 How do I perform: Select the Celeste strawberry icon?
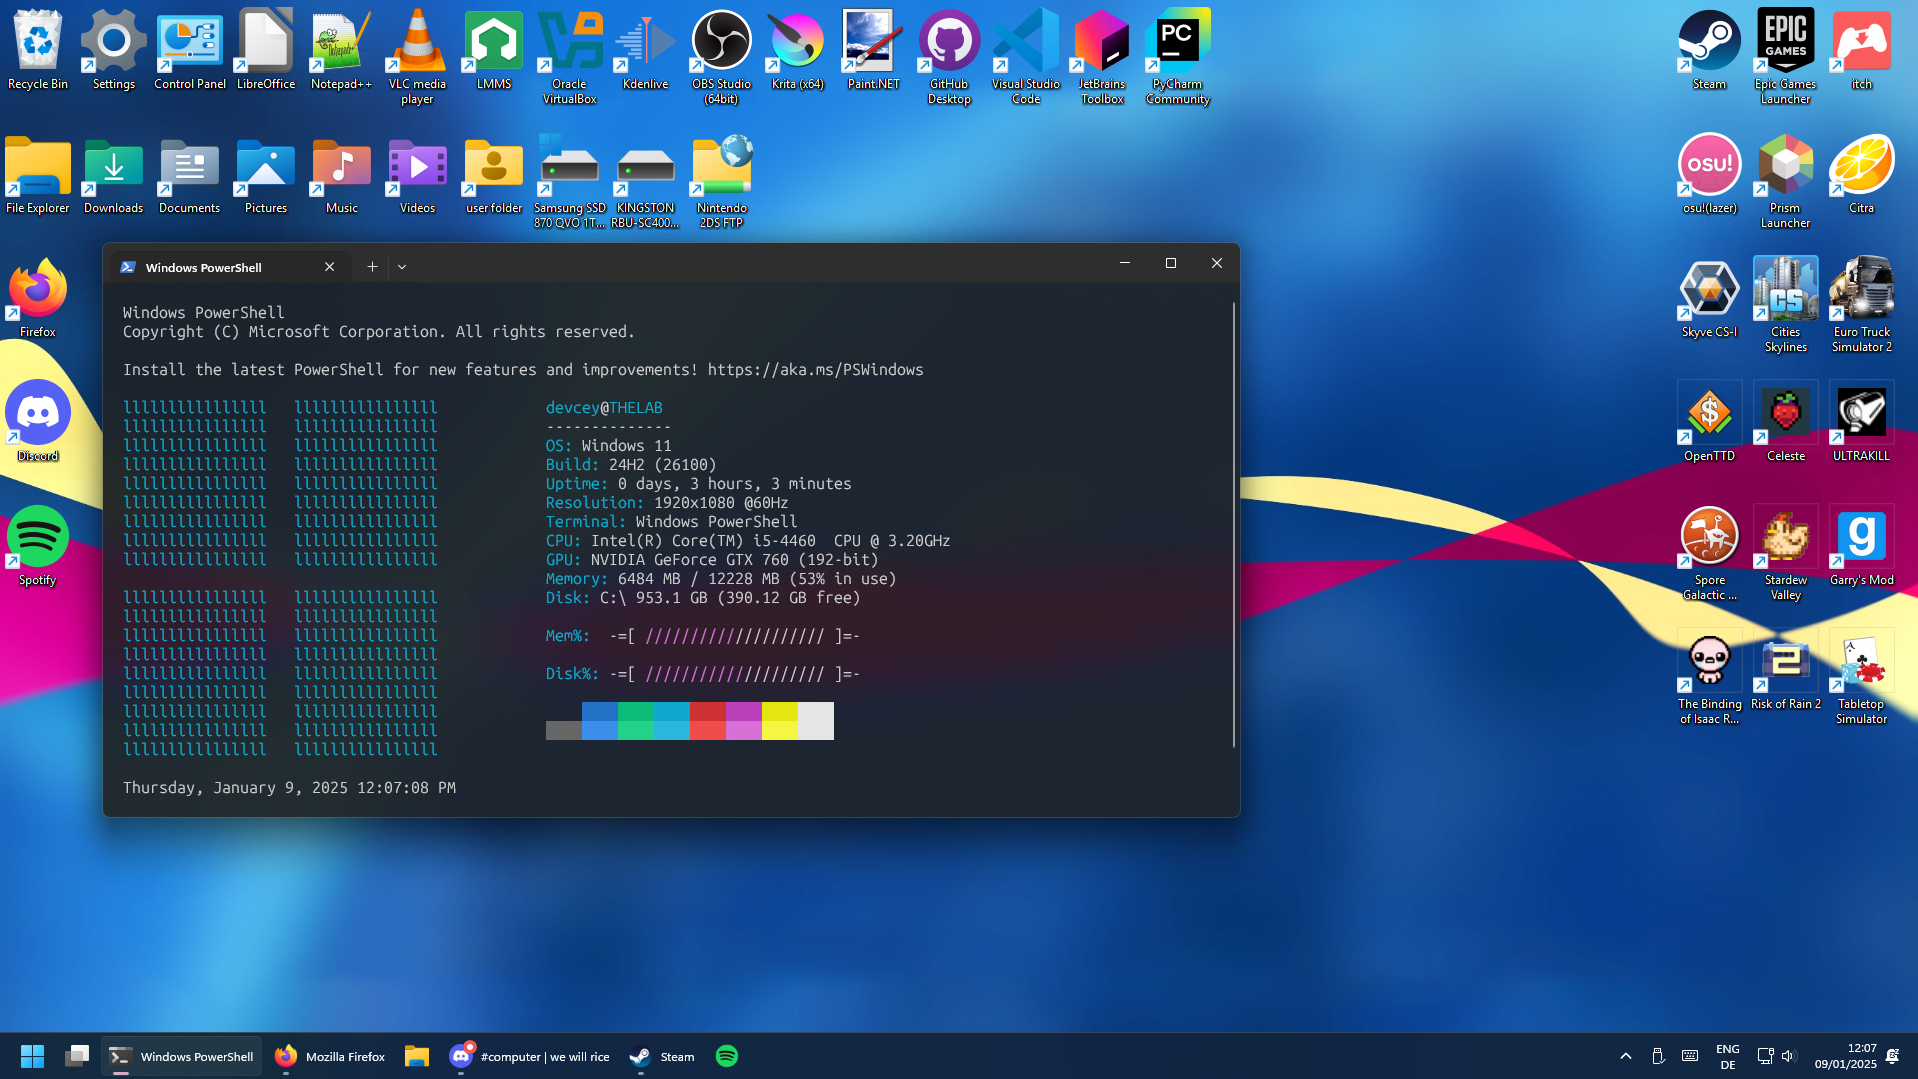point(1785,422)
